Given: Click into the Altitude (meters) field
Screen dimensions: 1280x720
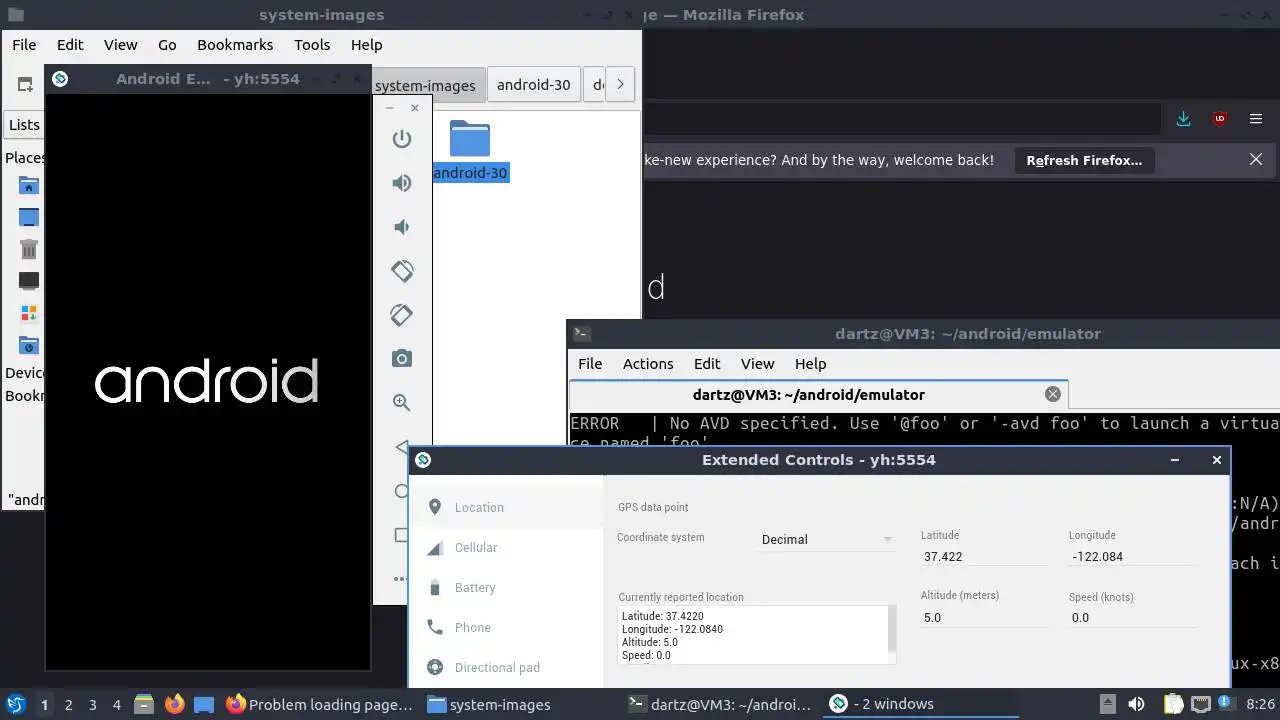Looking at the screenshot, I should [984, 617].
